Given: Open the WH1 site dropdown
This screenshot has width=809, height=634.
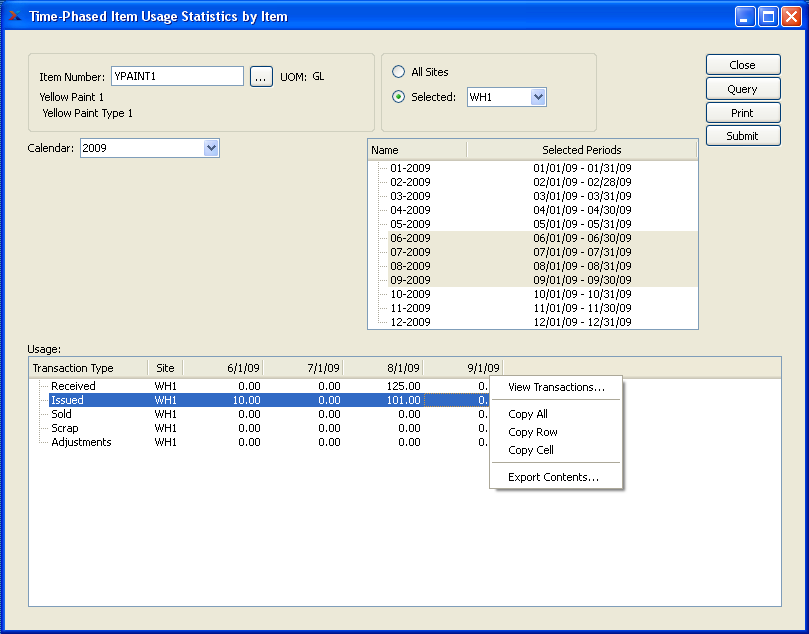Looking at the screenshot, I should [538, 97].
